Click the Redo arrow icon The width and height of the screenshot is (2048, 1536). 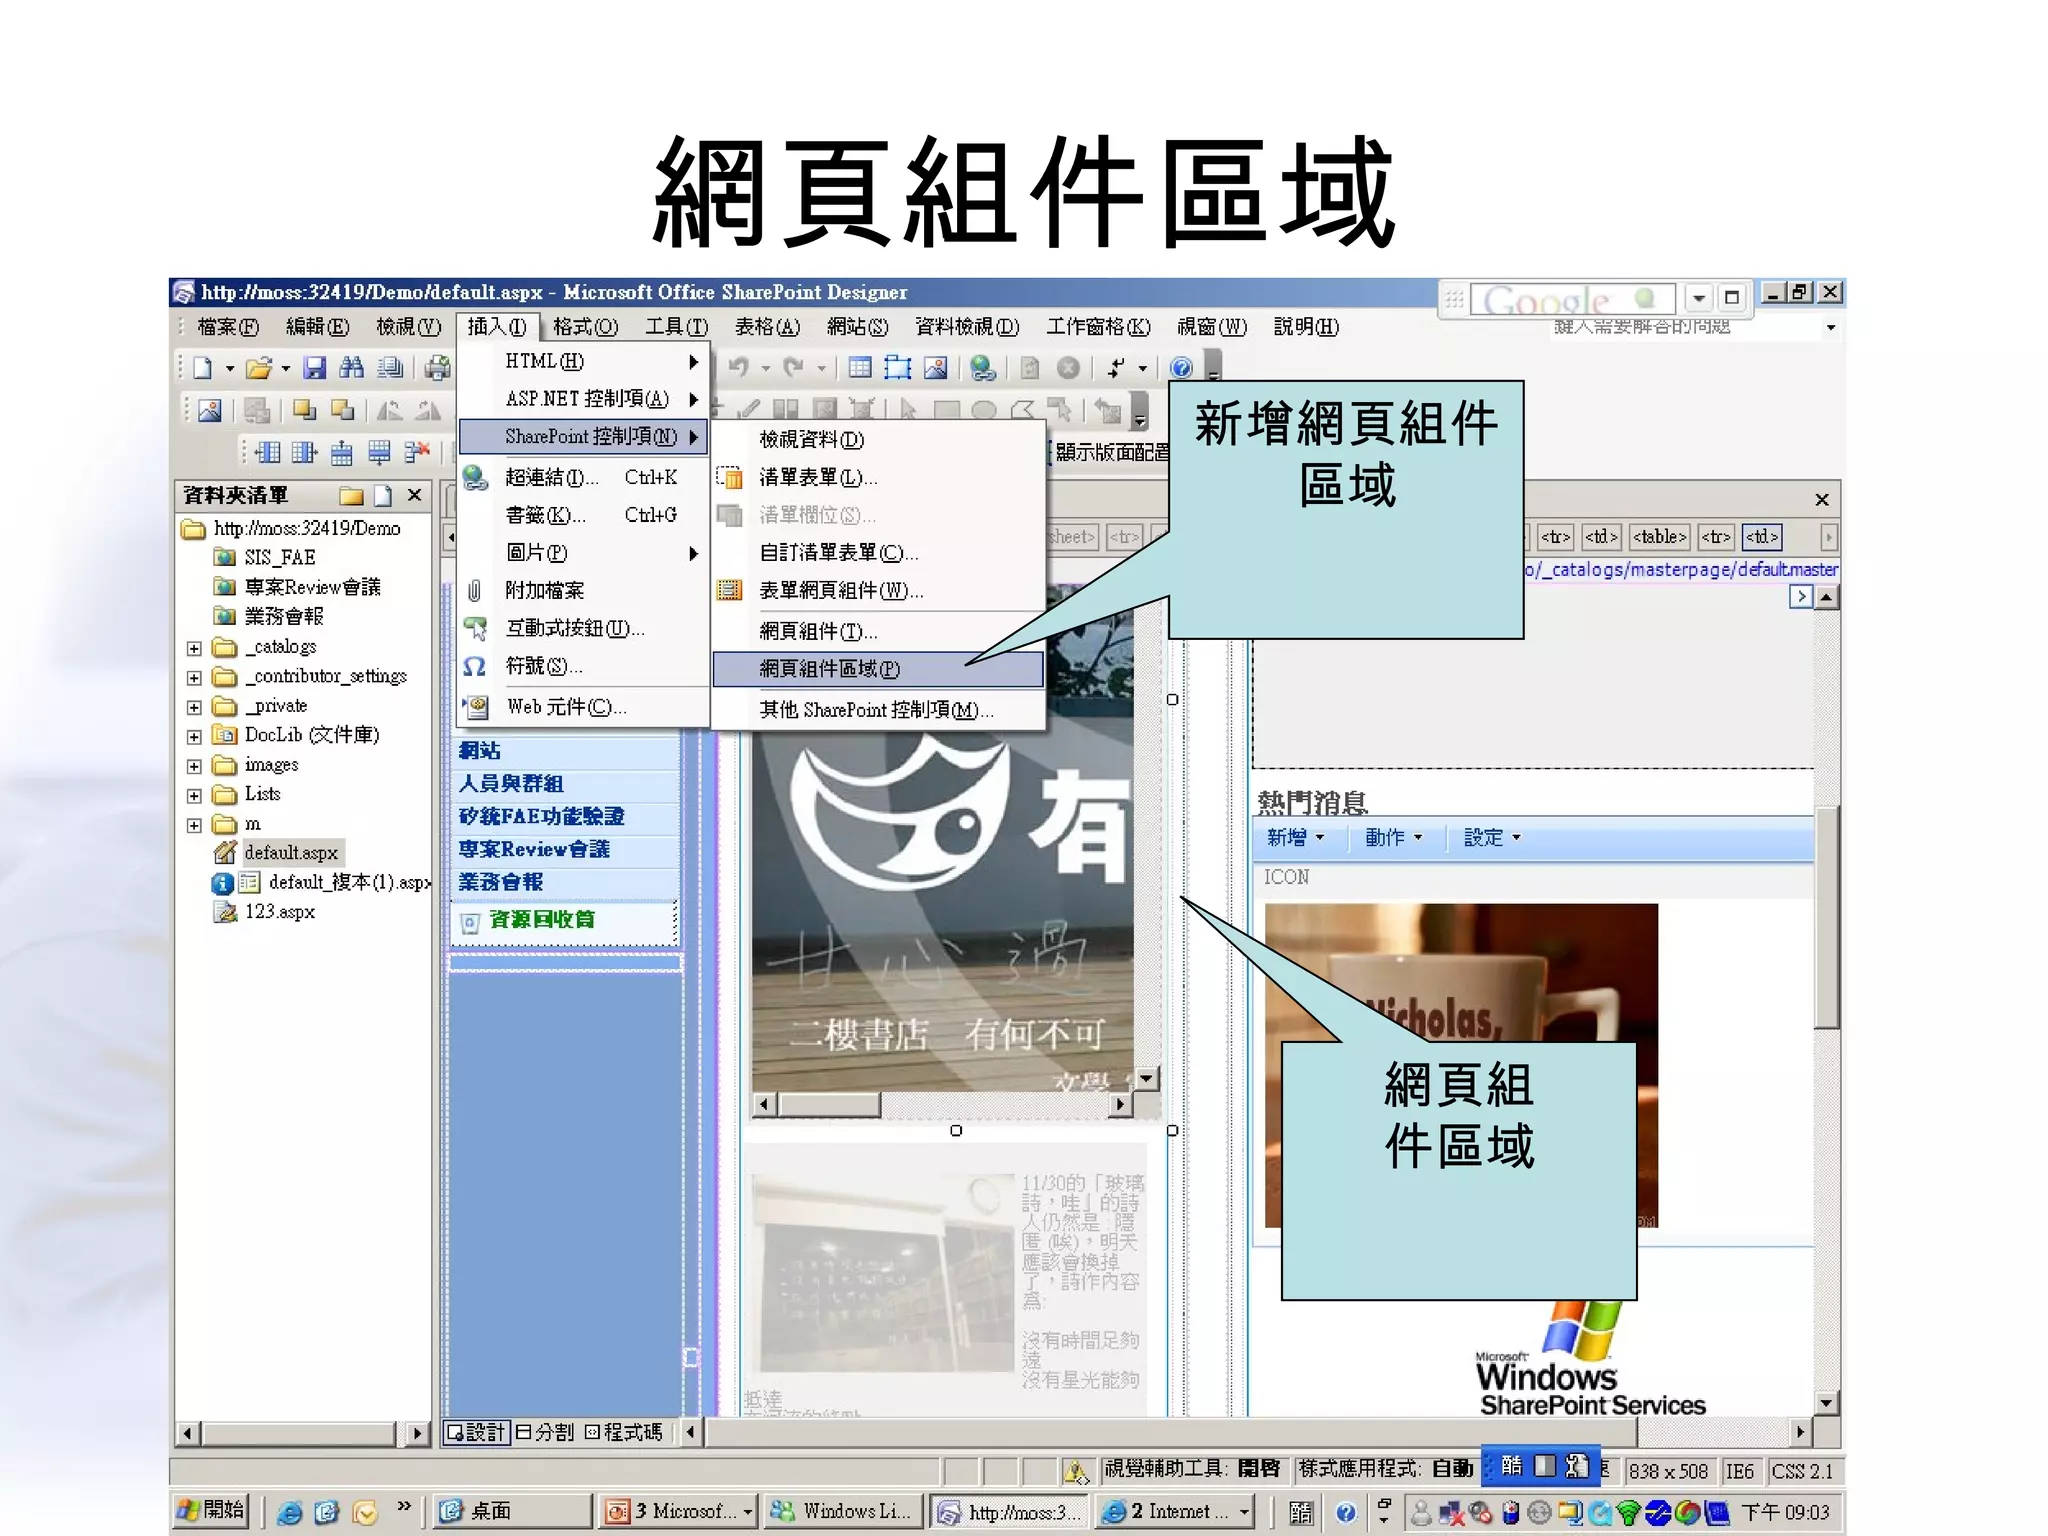click(793, 368)
